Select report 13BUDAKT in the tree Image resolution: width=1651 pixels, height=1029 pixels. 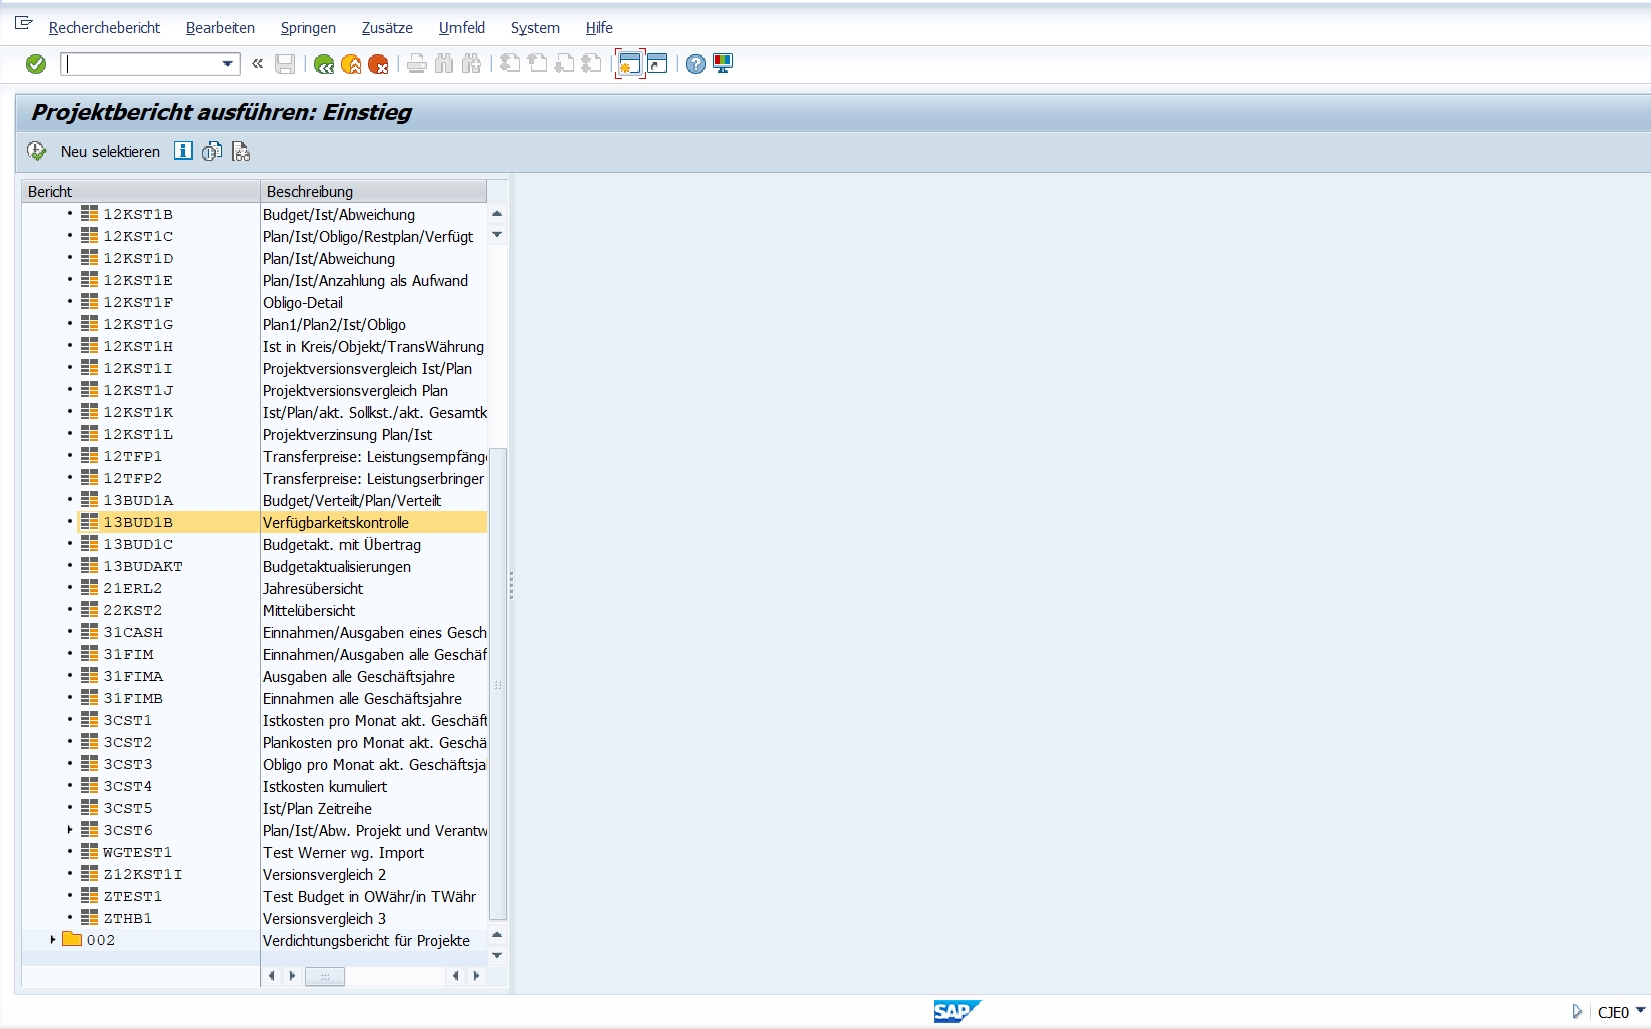click(143, 566)
